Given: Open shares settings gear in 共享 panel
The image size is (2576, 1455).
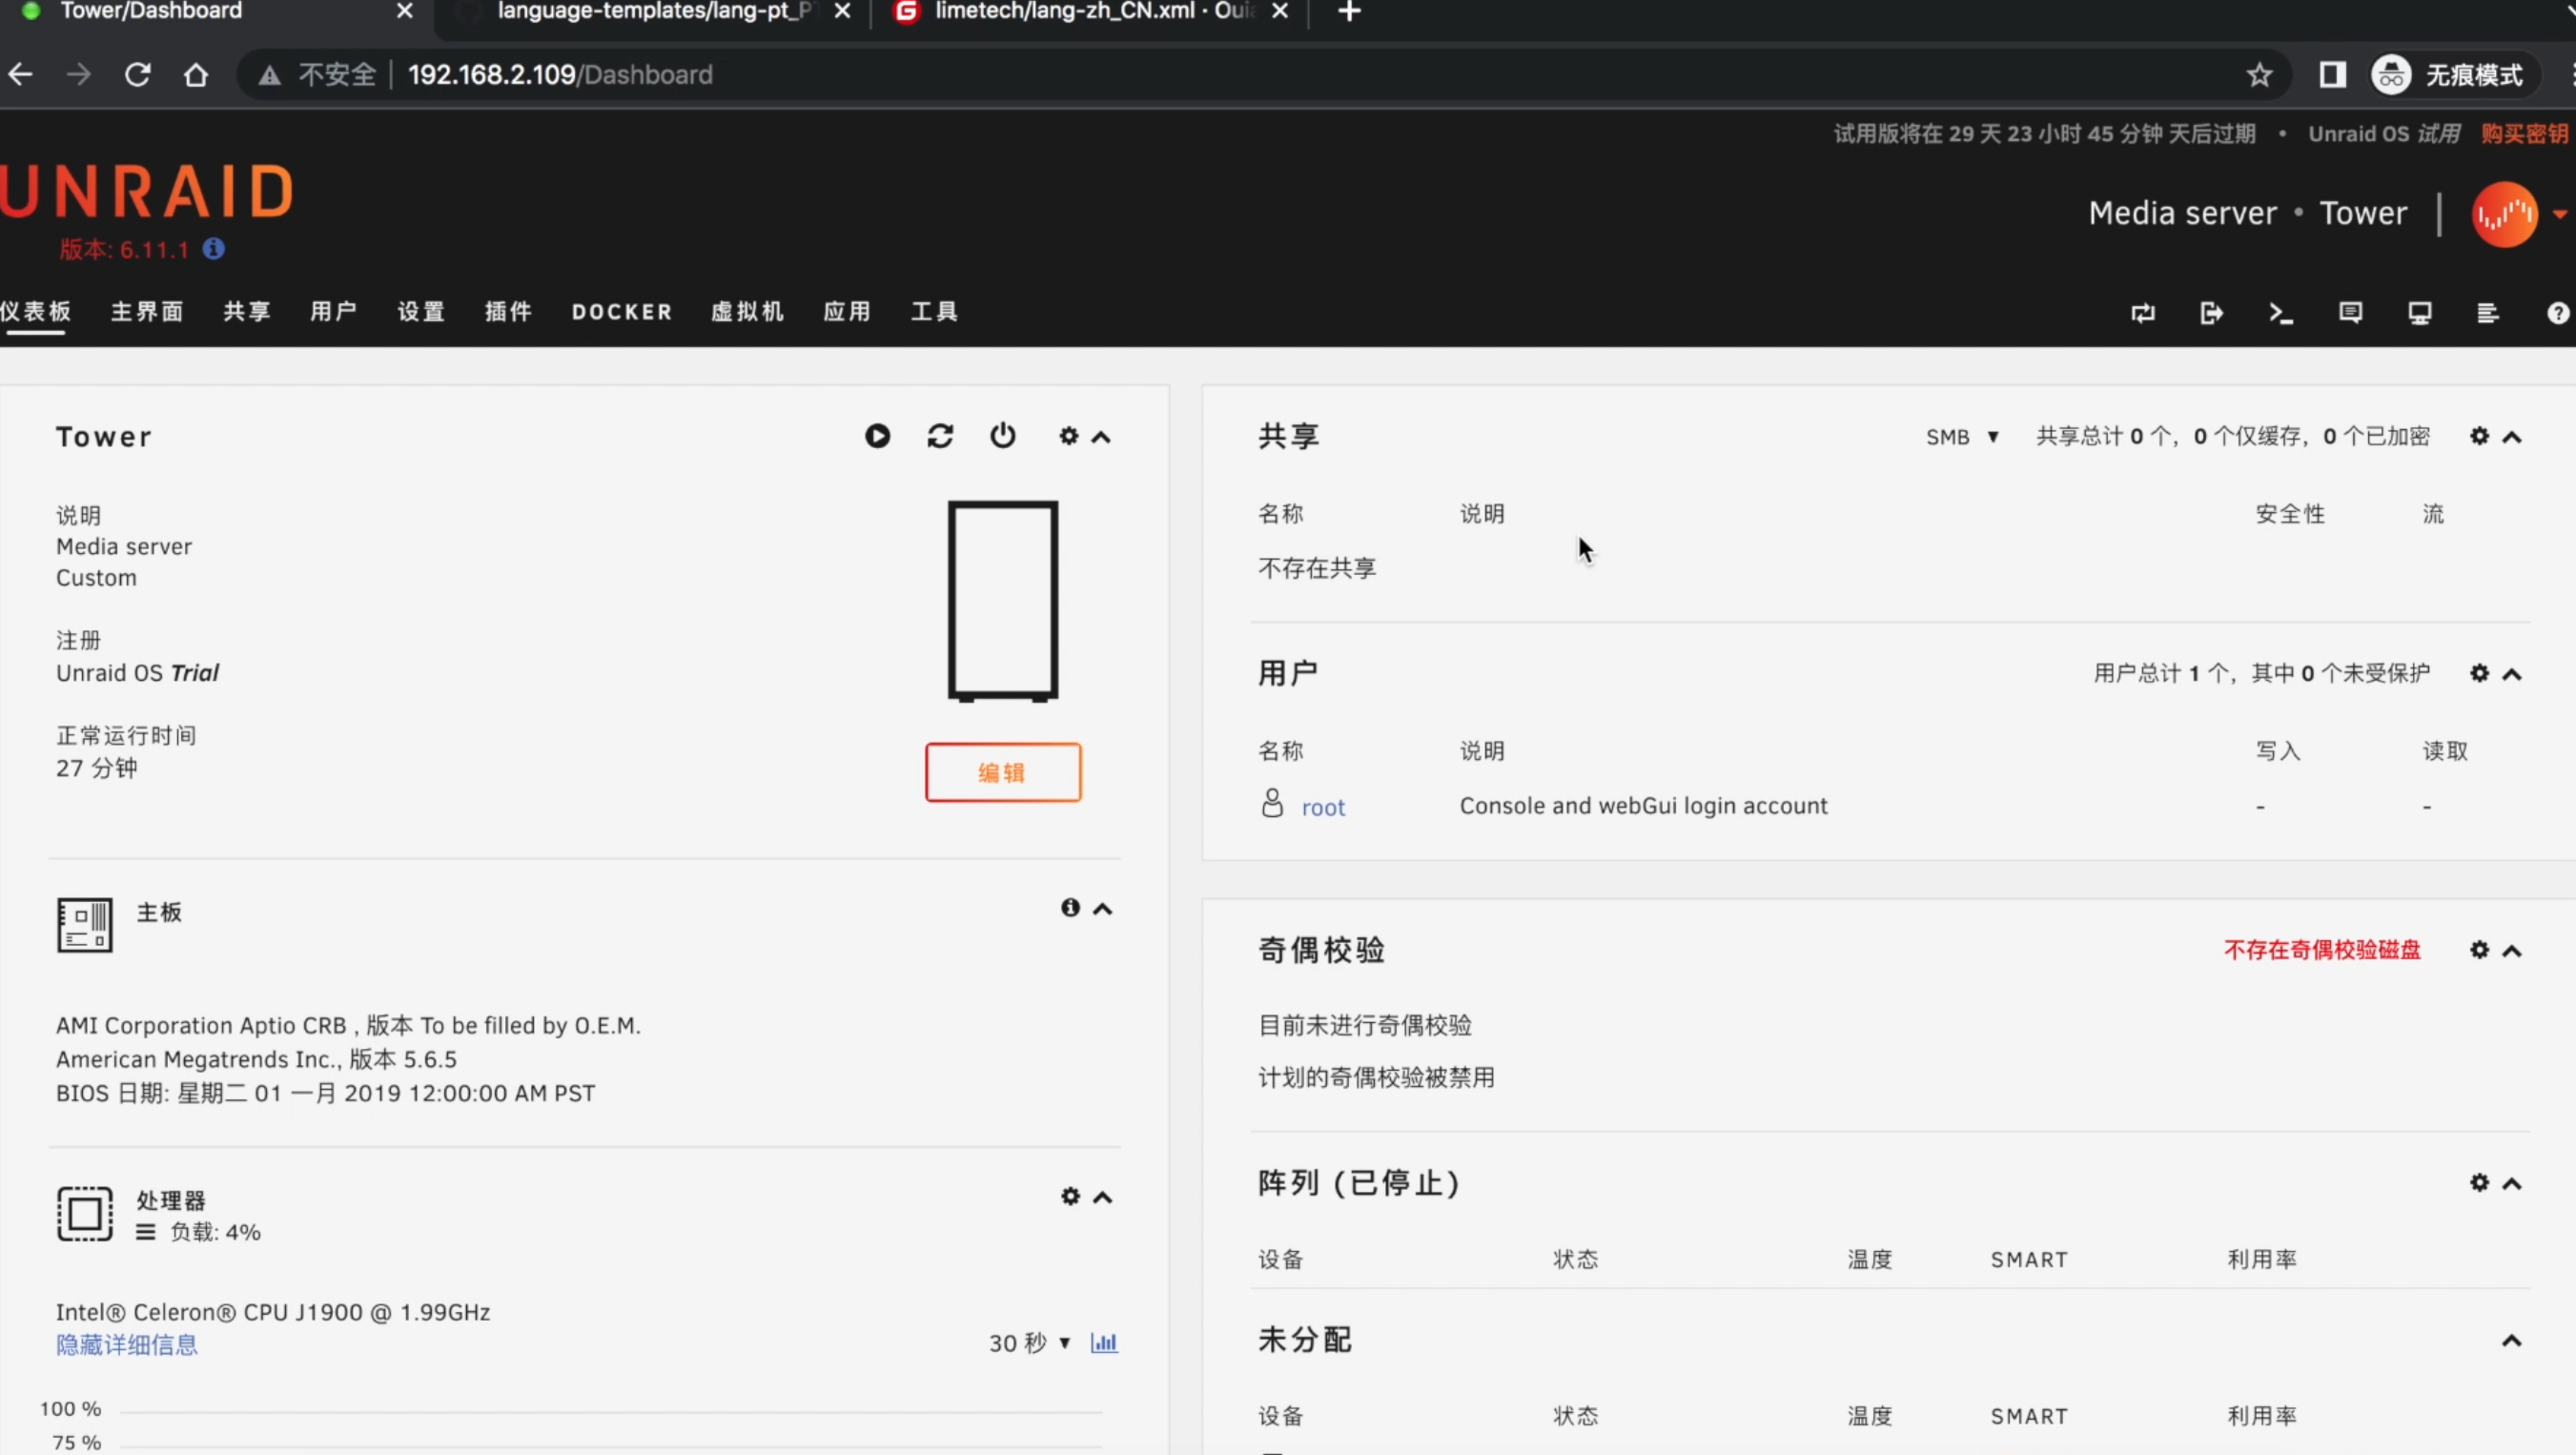Looking at the screenshot, I should coord(2478,437).
